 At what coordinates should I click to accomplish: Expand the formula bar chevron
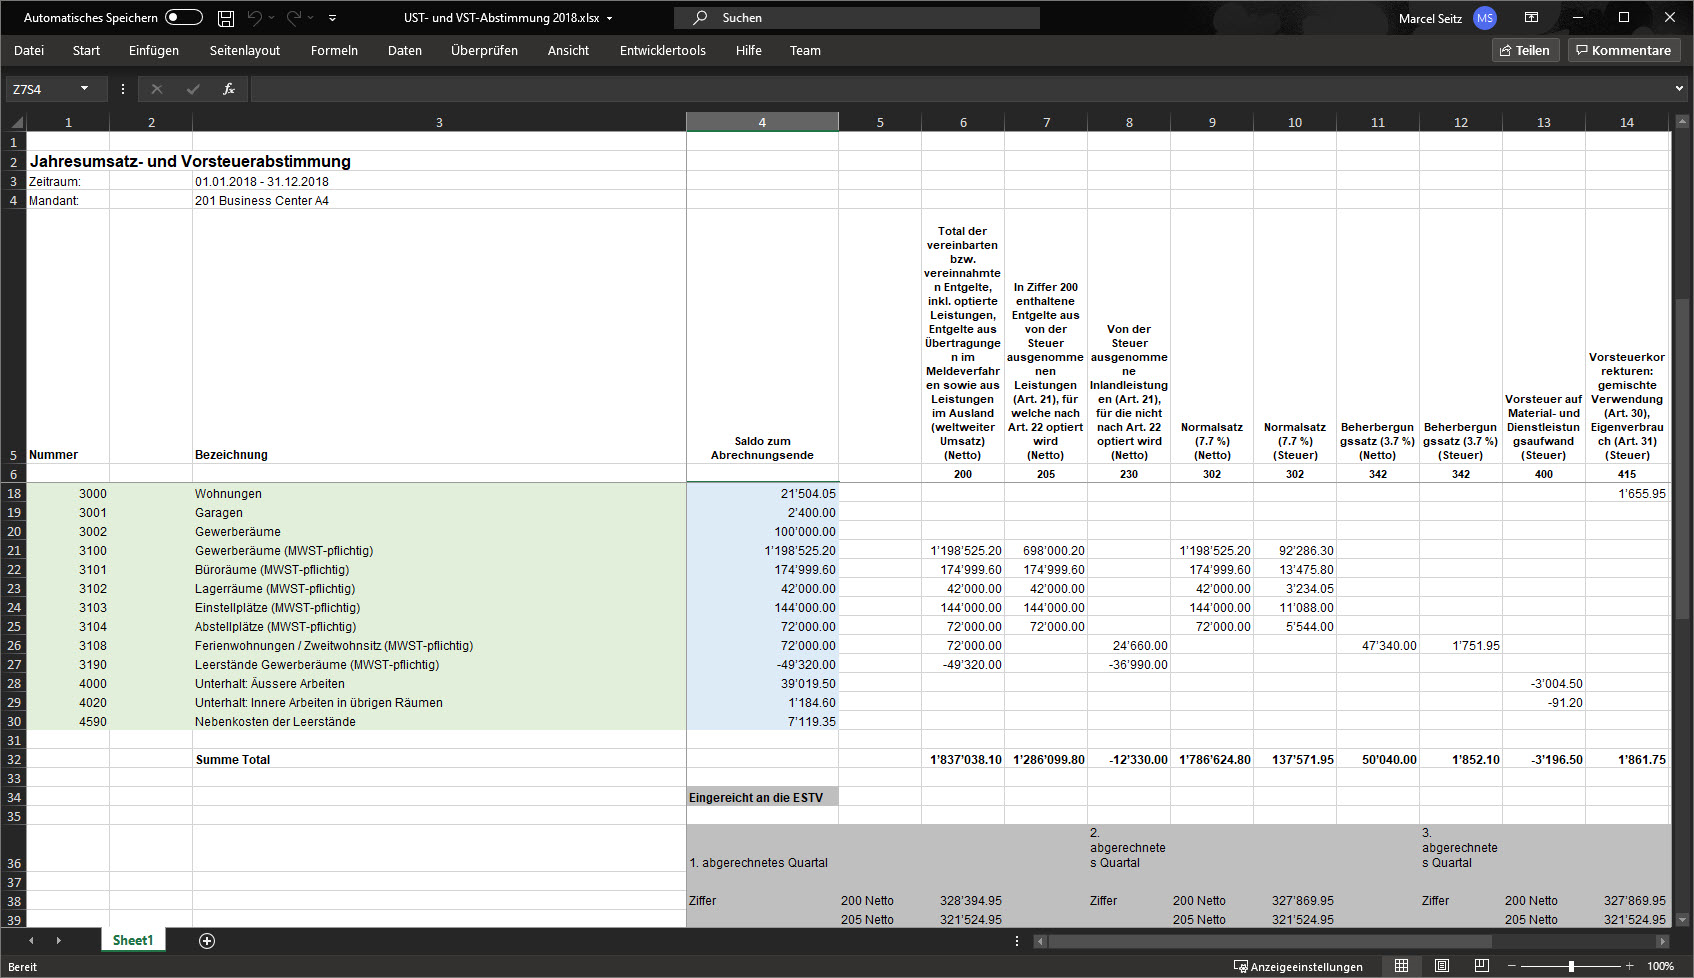pos(1679,89)
